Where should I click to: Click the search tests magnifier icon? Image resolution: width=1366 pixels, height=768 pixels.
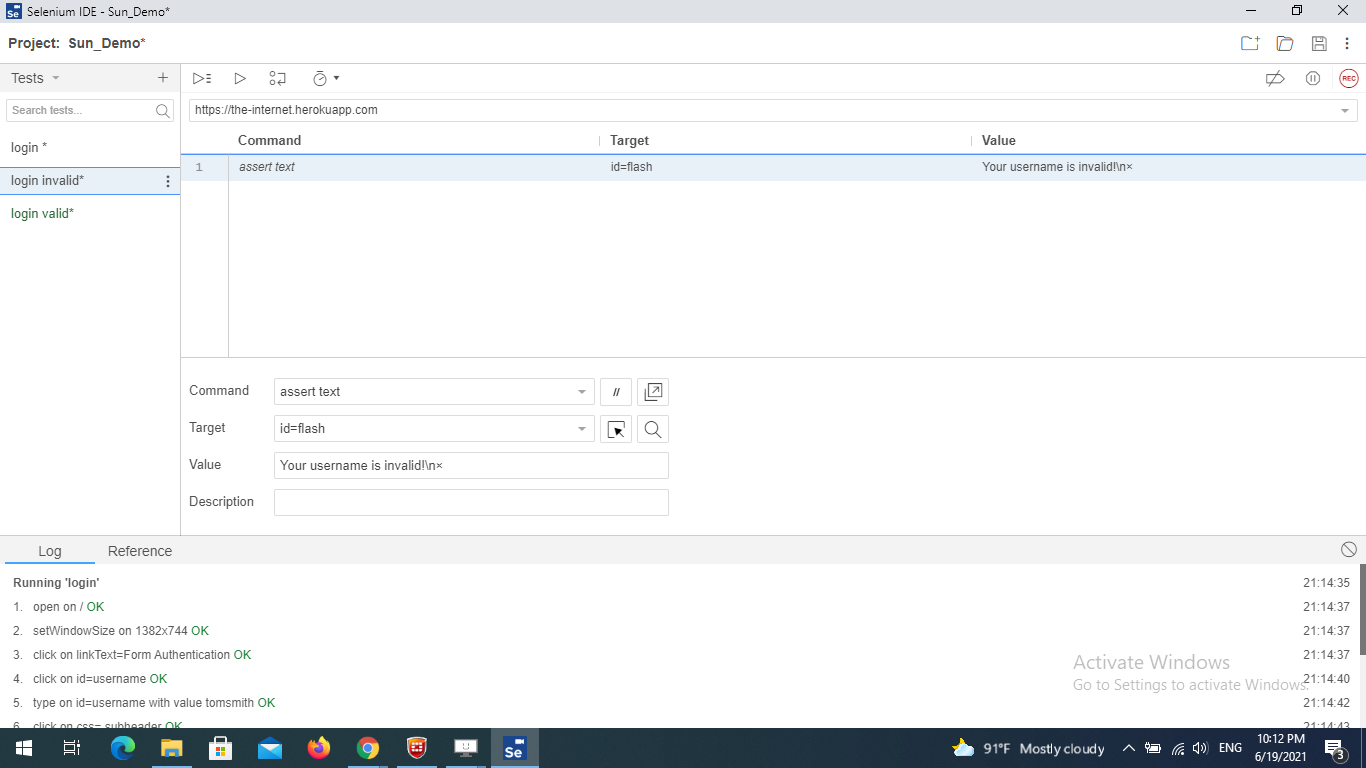[164, 111]
